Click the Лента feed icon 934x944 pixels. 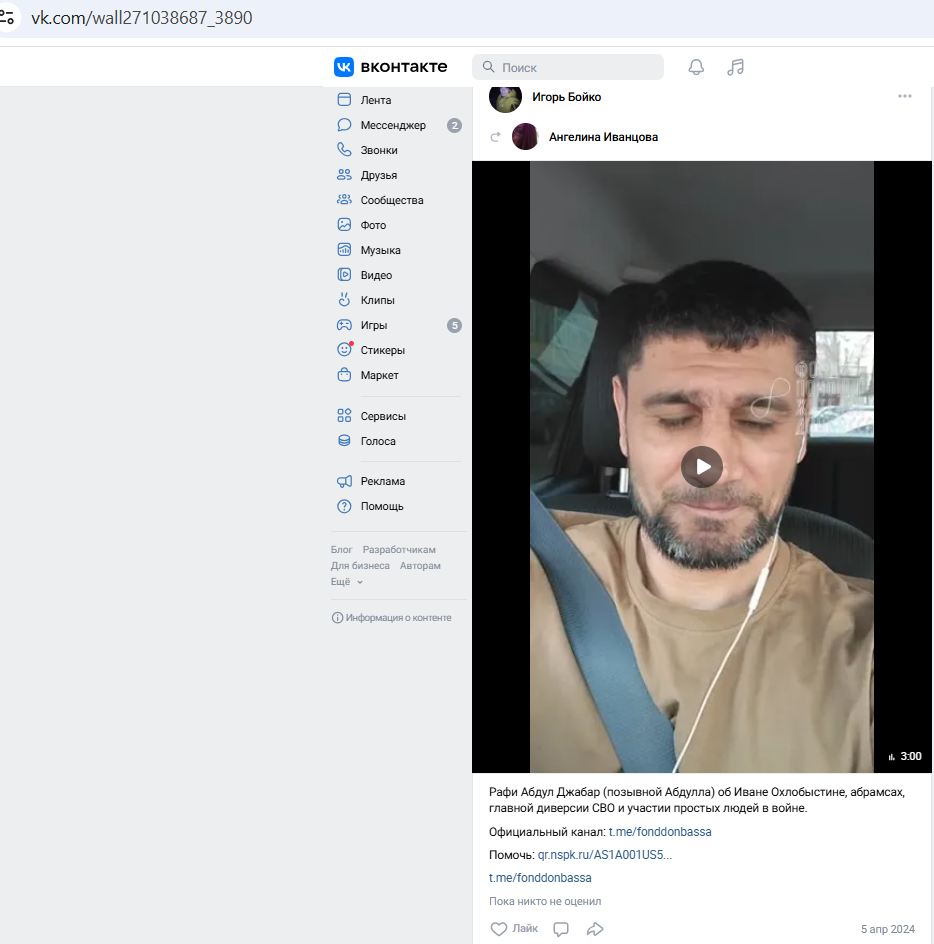click(344, 100)
